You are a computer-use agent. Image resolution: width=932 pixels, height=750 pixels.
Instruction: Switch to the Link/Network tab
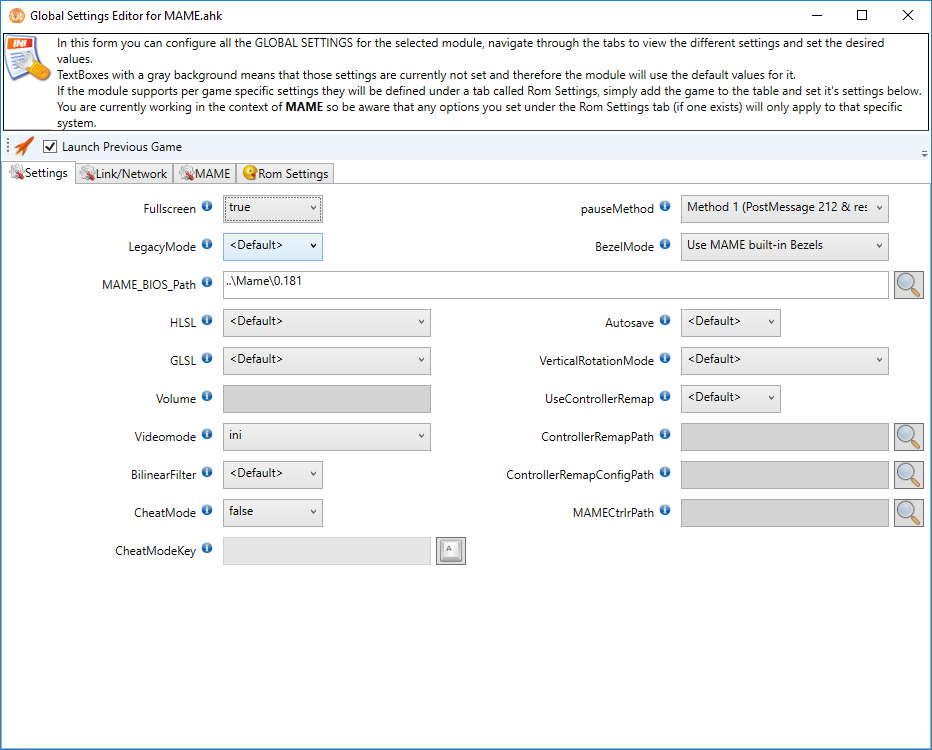[x=124, y=174]
